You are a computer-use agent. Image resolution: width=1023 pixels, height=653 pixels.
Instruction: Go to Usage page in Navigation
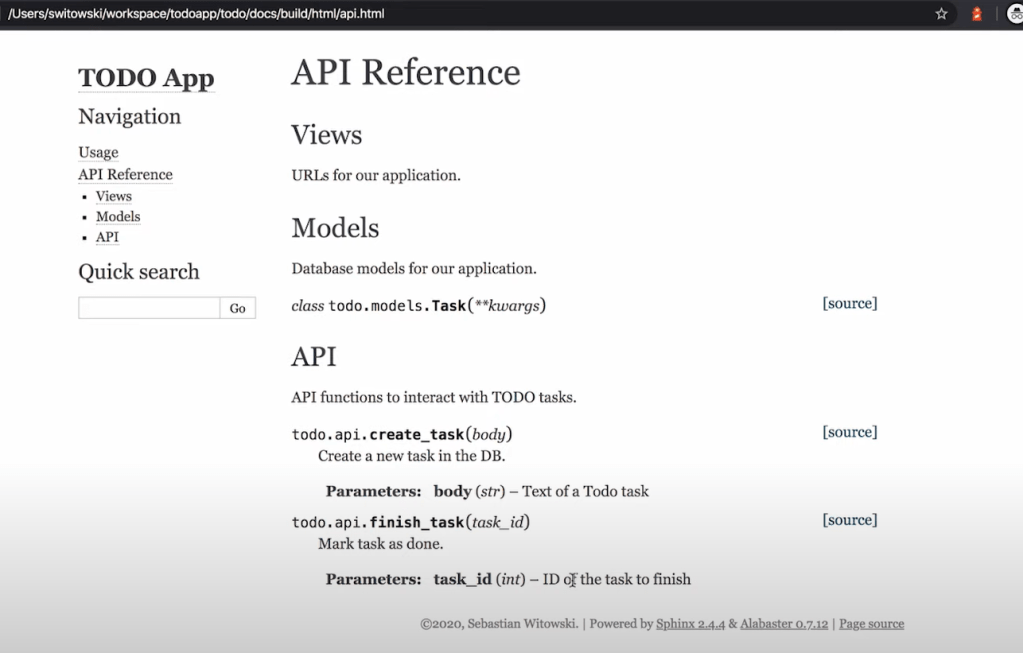click(98, 152)
